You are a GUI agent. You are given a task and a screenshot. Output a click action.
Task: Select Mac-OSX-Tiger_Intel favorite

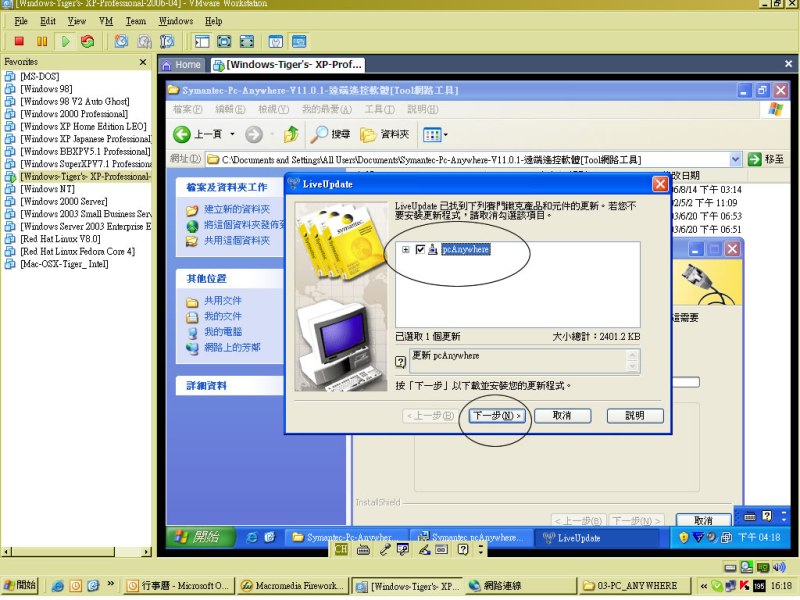coord(64,264)
